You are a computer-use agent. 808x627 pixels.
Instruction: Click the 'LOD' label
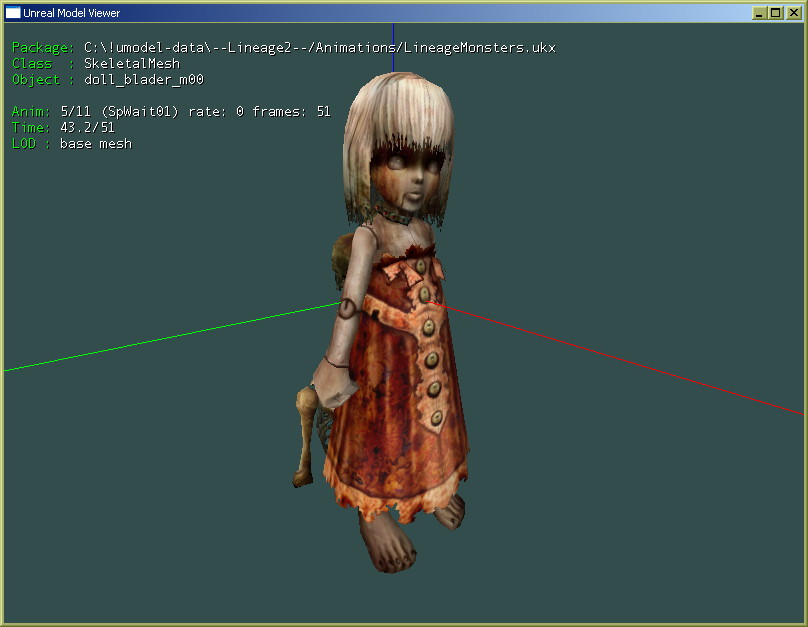(24, 144)
